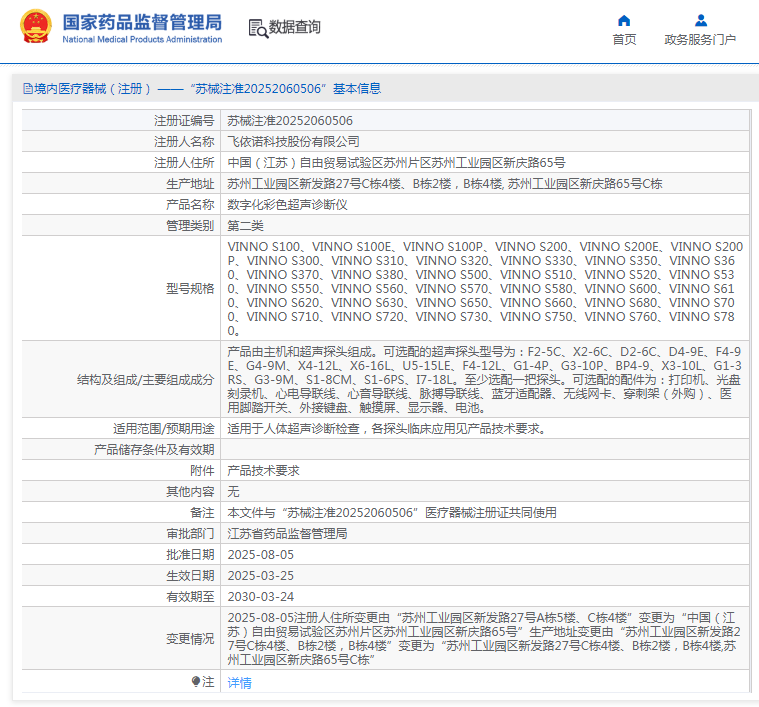Click the national emblem logo
759x707 pixels.
35,28
